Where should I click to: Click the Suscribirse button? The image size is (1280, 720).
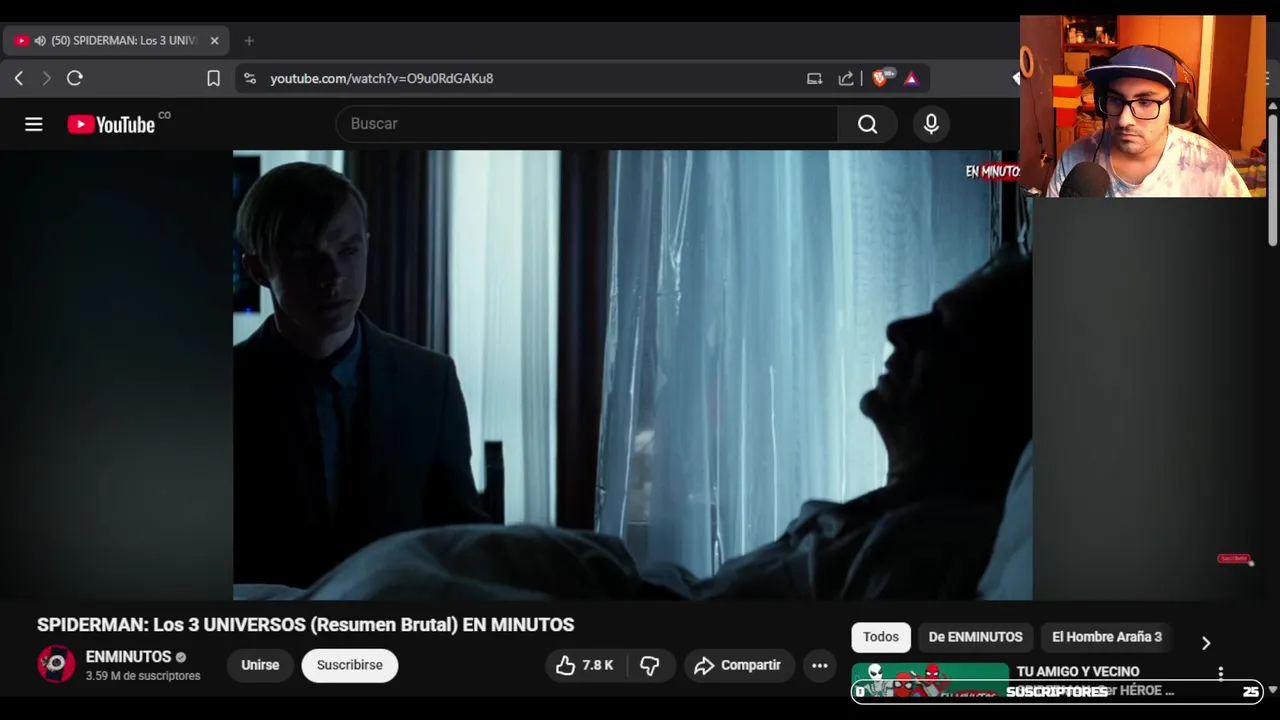350,665
